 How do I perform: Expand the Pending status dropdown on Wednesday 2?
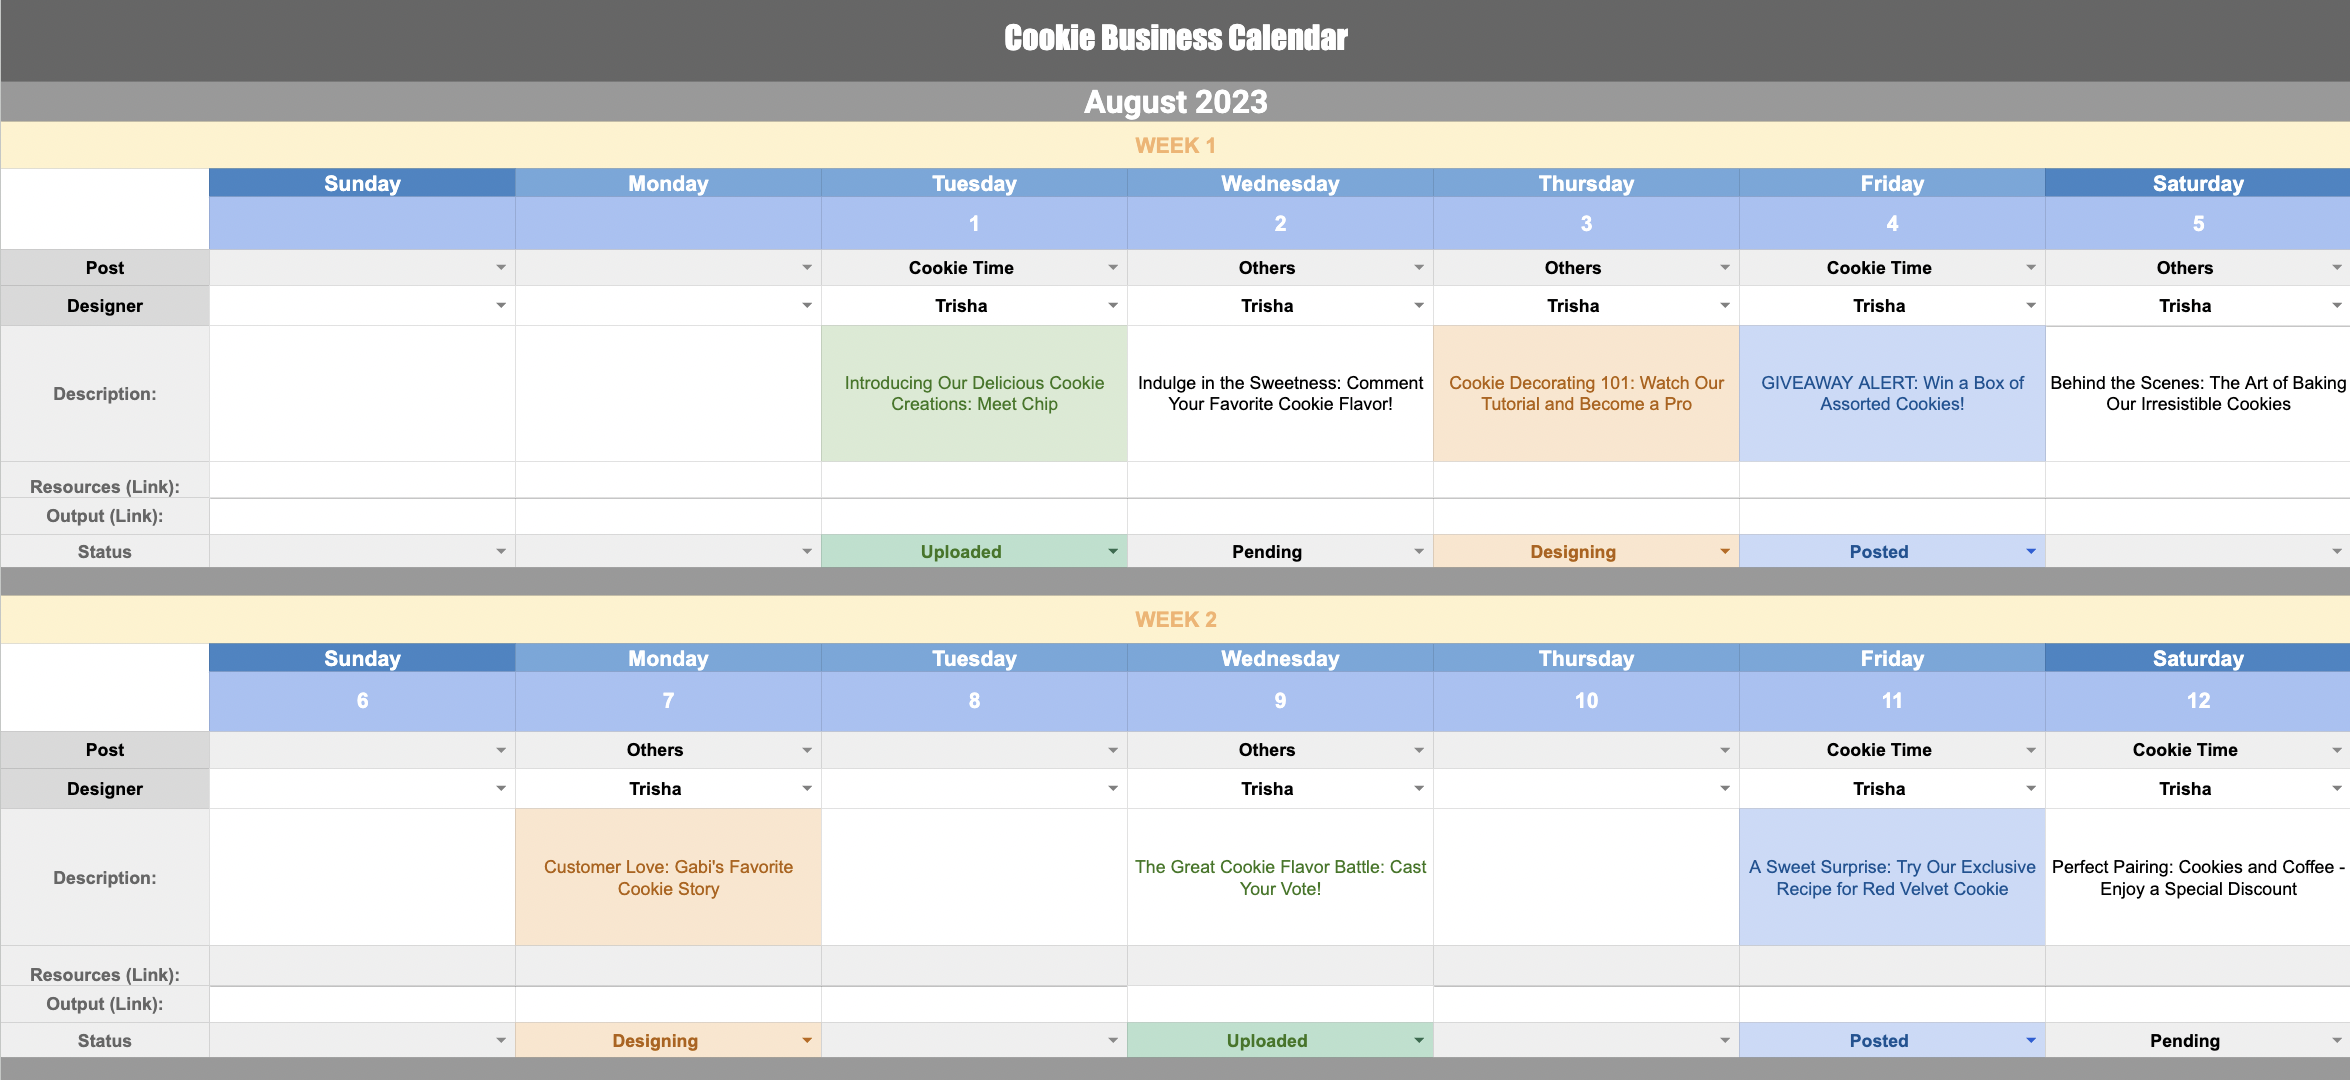pyautogui.click(x=1418, y=552)
